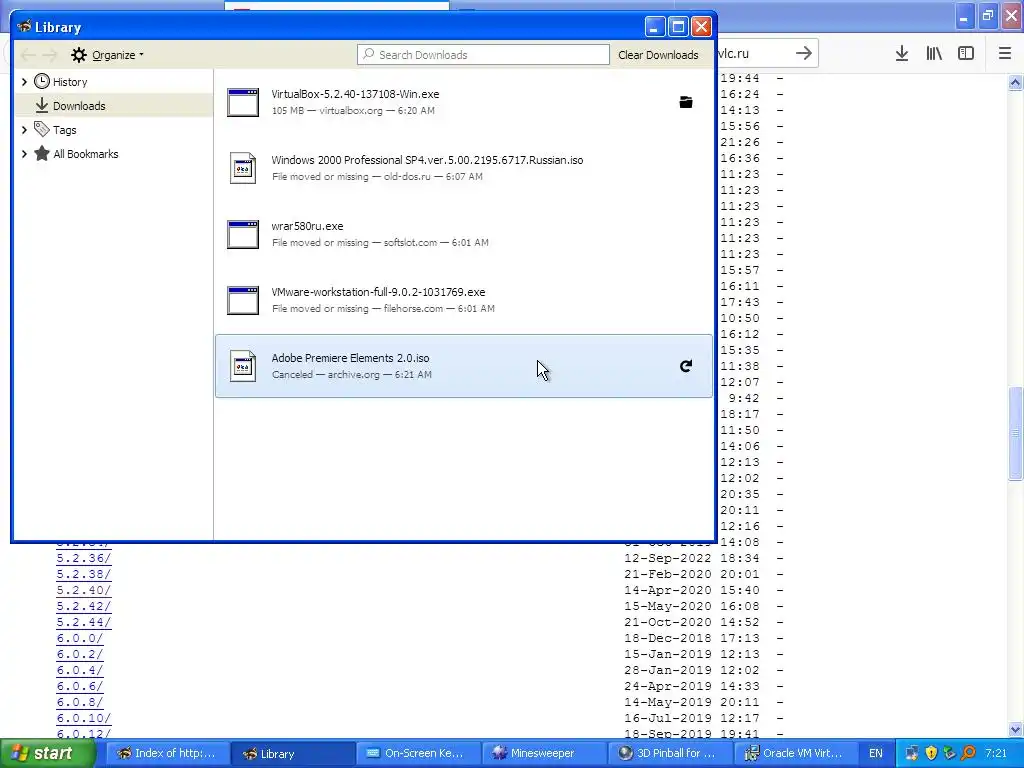1024x768 pixels.
Task: Switch to Oracle VM VirtualBox taskbar item
Action: point(795,753)
